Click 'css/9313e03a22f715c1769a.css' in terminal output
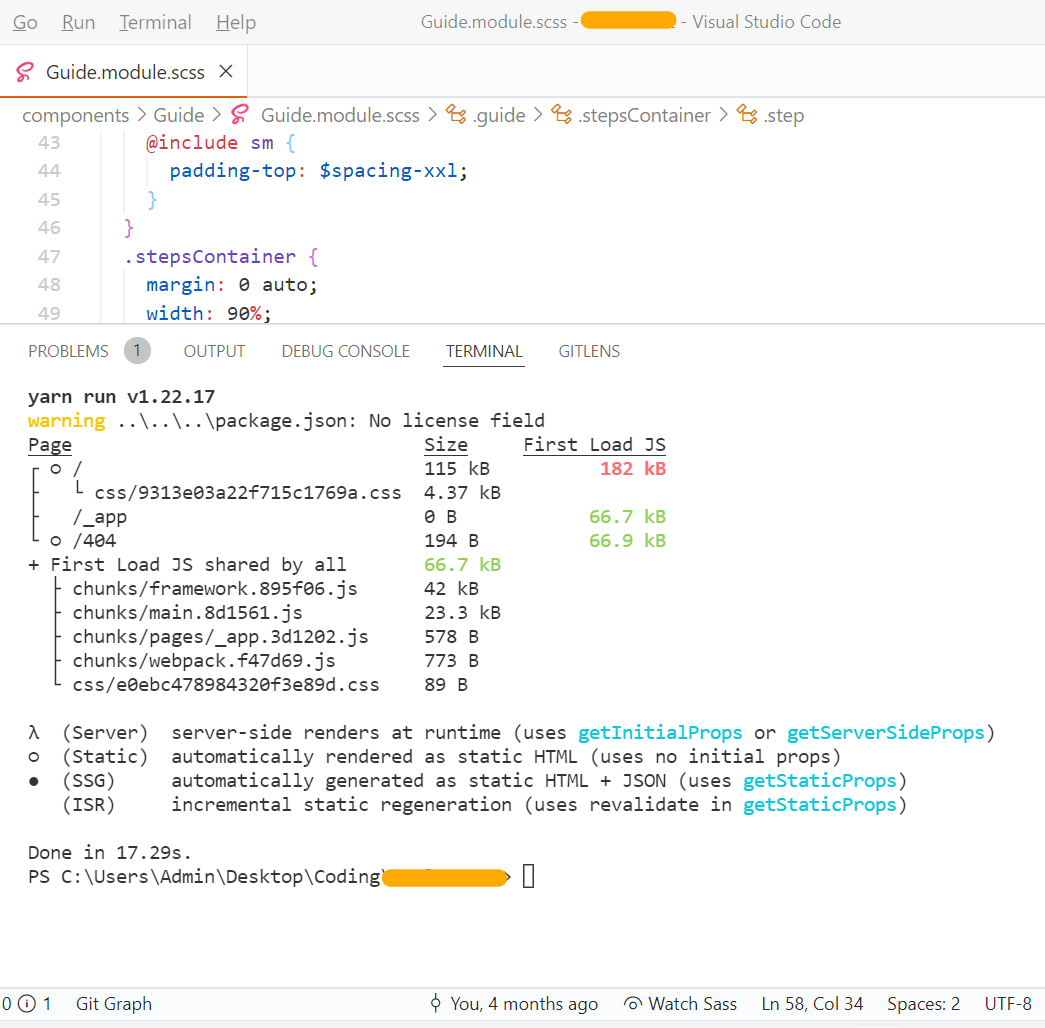Screen dimensions: 1045x1028 coord(248,493)
